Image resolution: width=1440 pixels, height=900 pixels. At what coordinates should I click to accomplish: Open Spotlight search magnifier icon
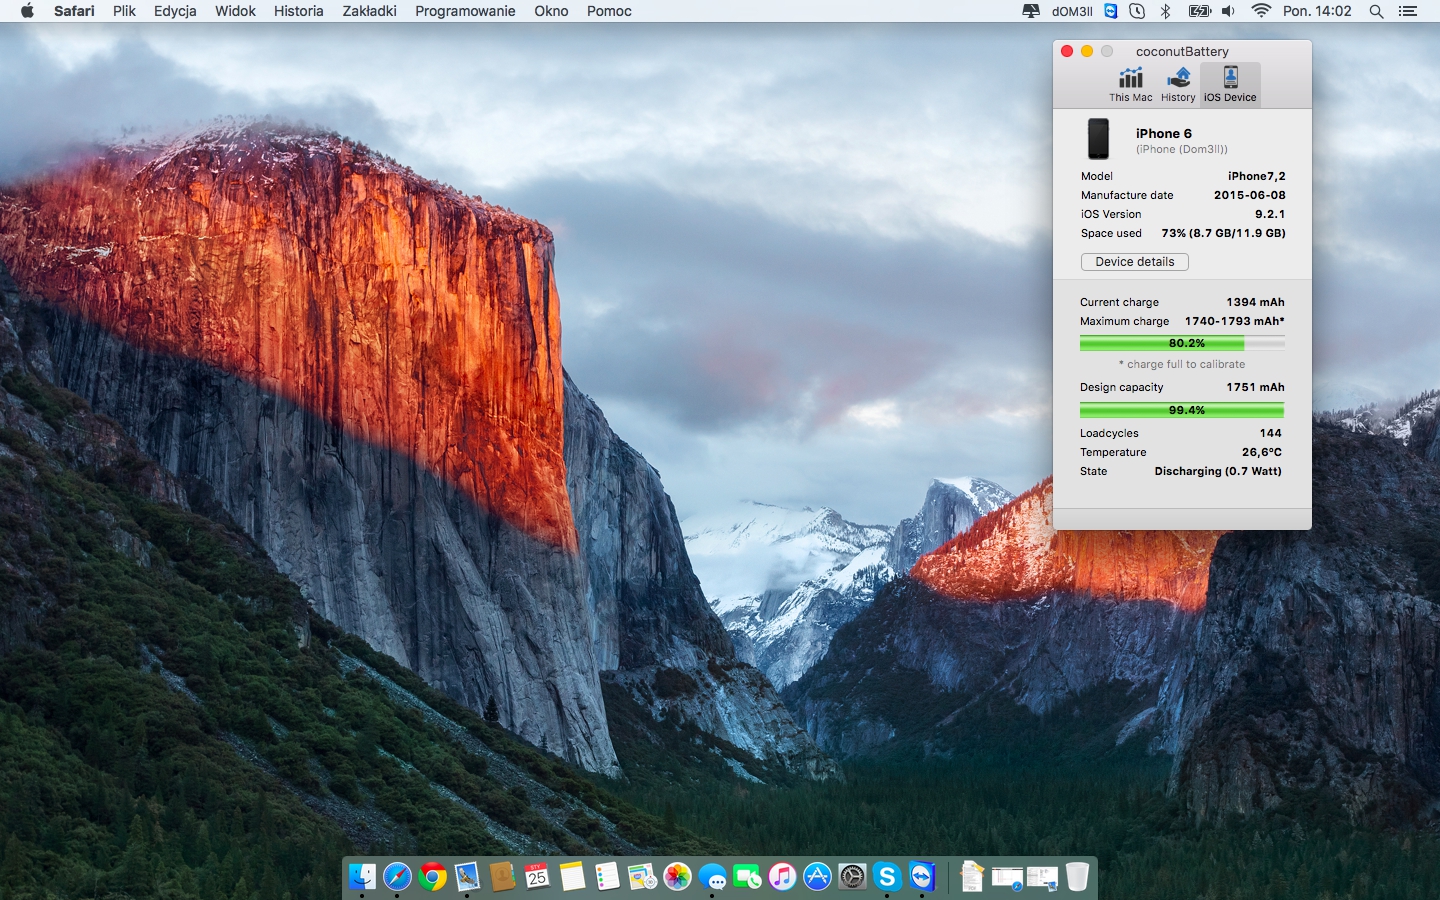coord(1376,11)
